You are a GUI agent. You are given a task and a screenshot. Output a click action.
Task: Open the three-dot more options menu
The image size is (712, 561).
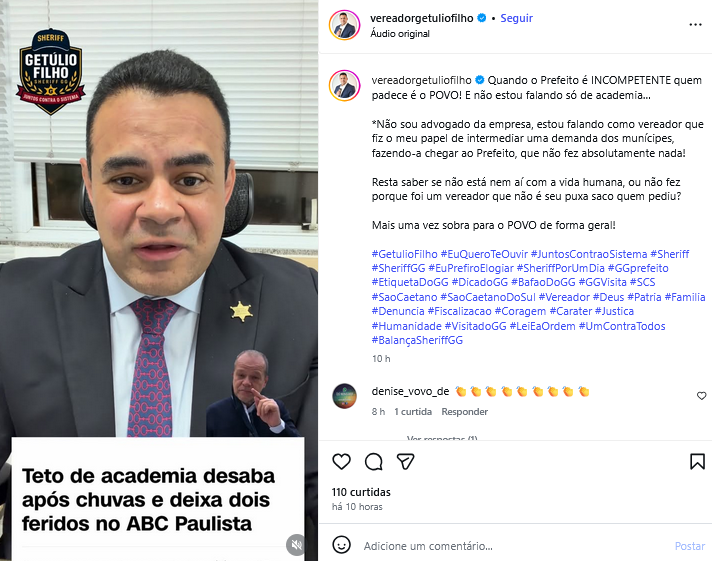click(695, 25)
